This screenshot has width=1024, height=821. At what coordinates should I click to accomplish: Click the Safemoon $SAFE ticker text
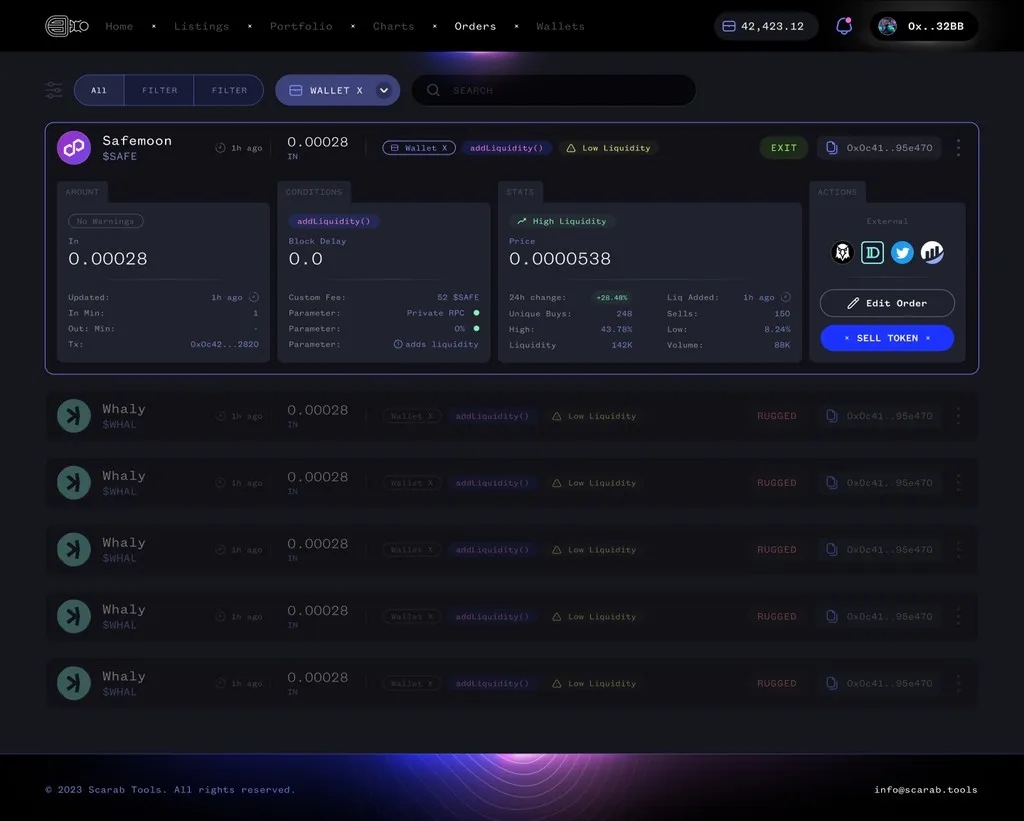tap(120, 156)
